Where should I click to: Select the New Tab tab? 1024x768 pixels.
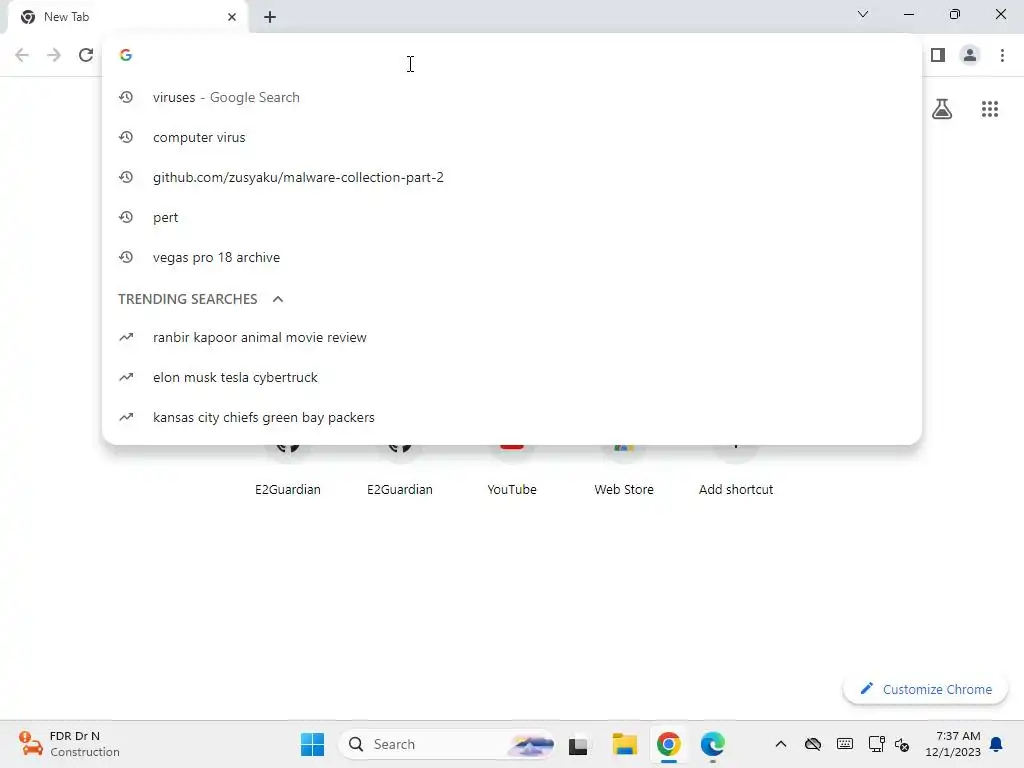(x=127, y=17)
